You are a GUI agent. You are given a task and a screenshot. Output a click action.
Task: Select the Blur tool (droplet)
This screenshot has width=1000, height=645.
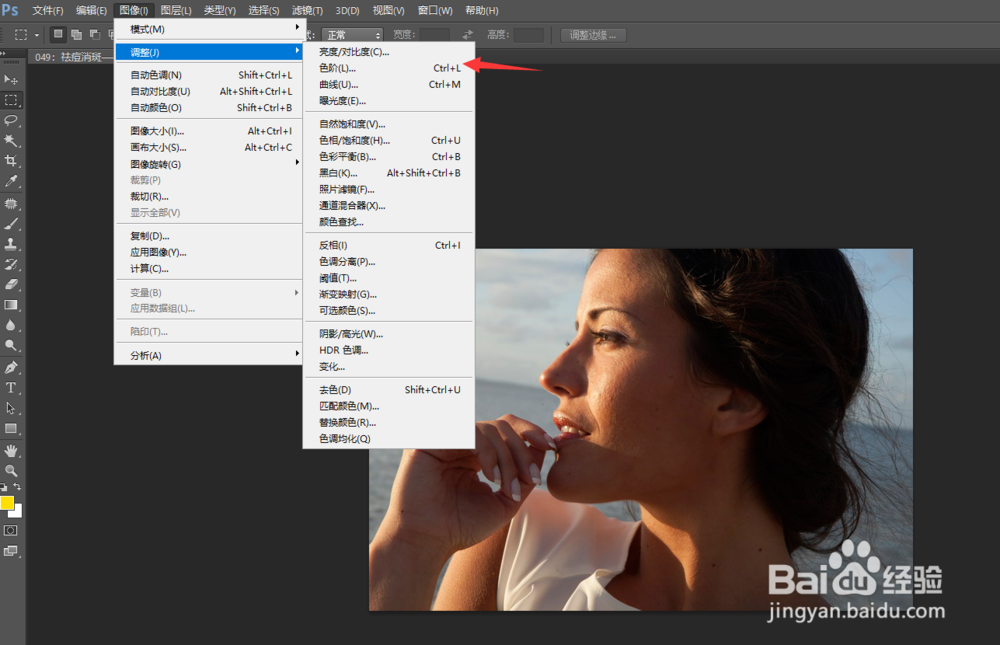(x=11, y=325)
